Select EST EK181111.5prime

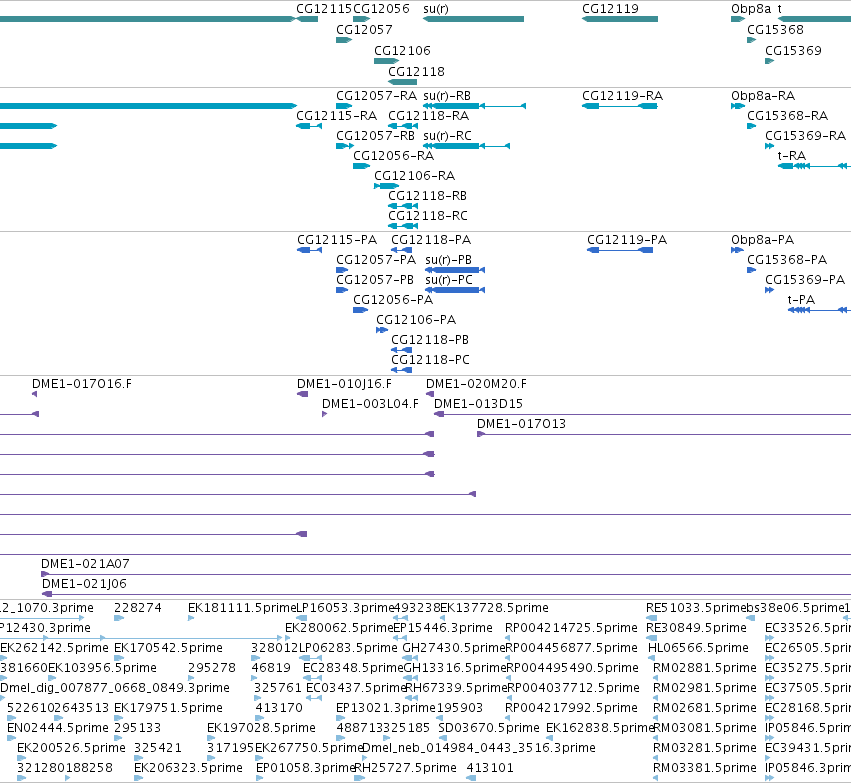pyautogui.click(x=242, y=609)
